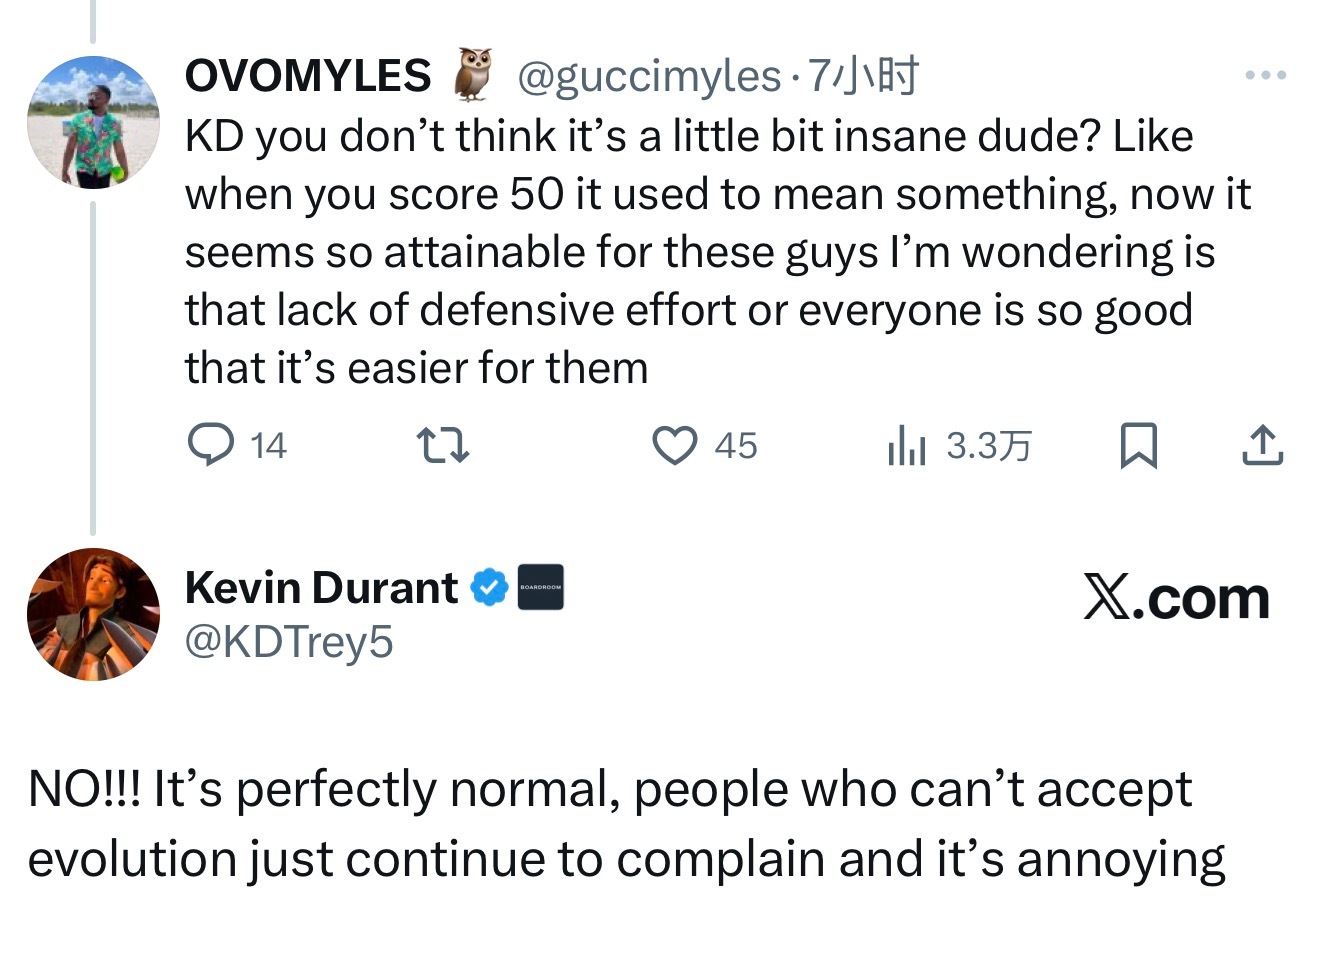This screenshot has height=954, width=1320.
Task: View analytics via the bar chart icon
Action: click(x=907, y=446)
